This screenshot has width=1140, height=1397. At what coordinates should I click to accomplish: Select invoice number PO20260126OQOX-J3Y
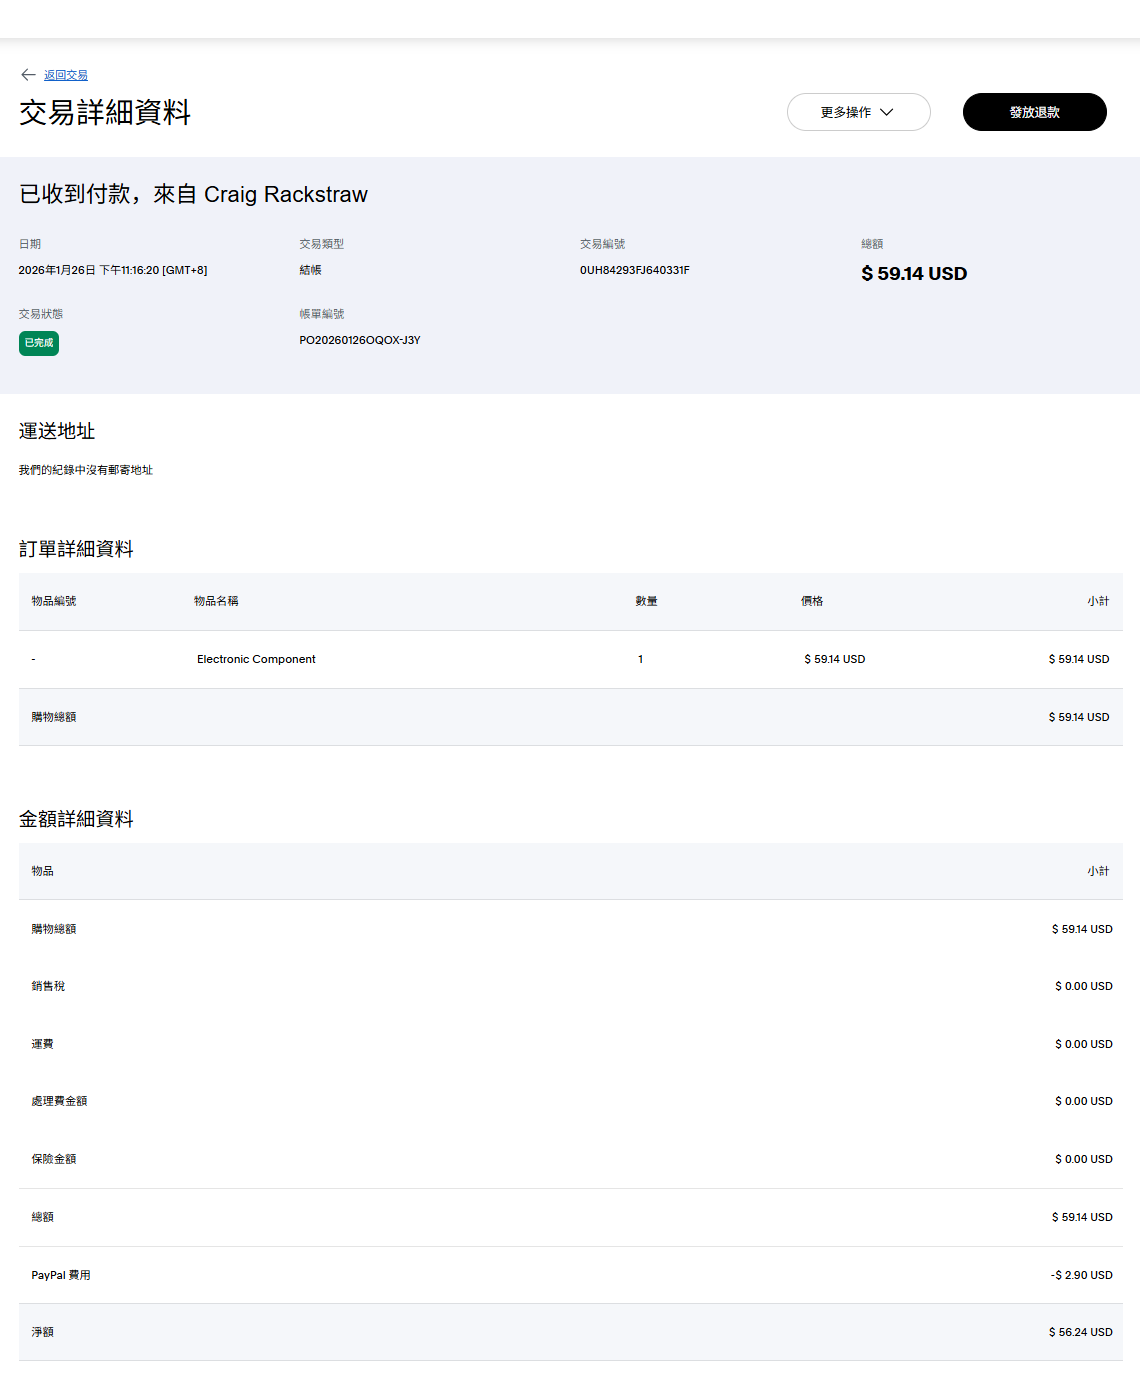click(x=360, y=340)
